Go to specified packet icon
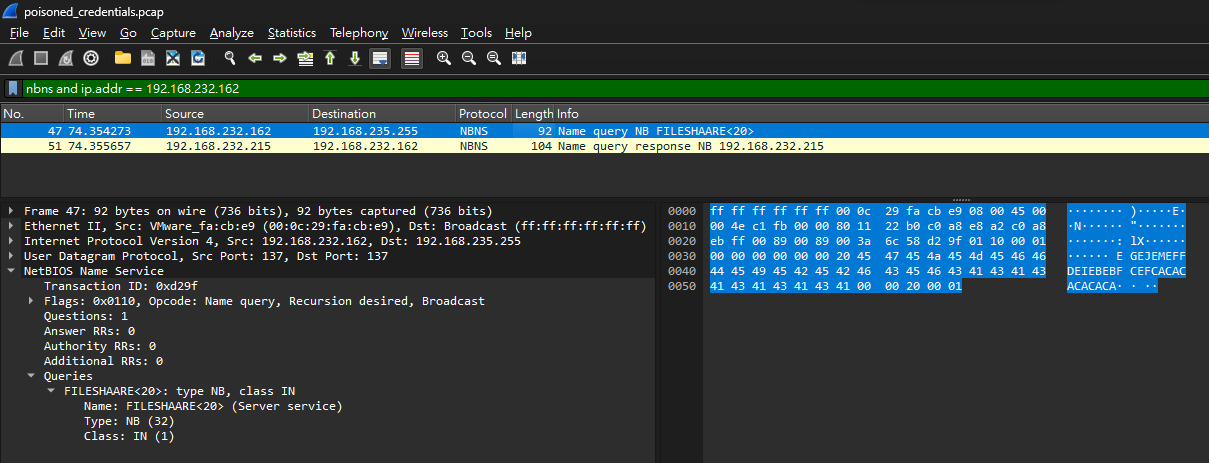The width and height of the screenshot is (1209, 463). pyautogui.click(x=305, y=58)
